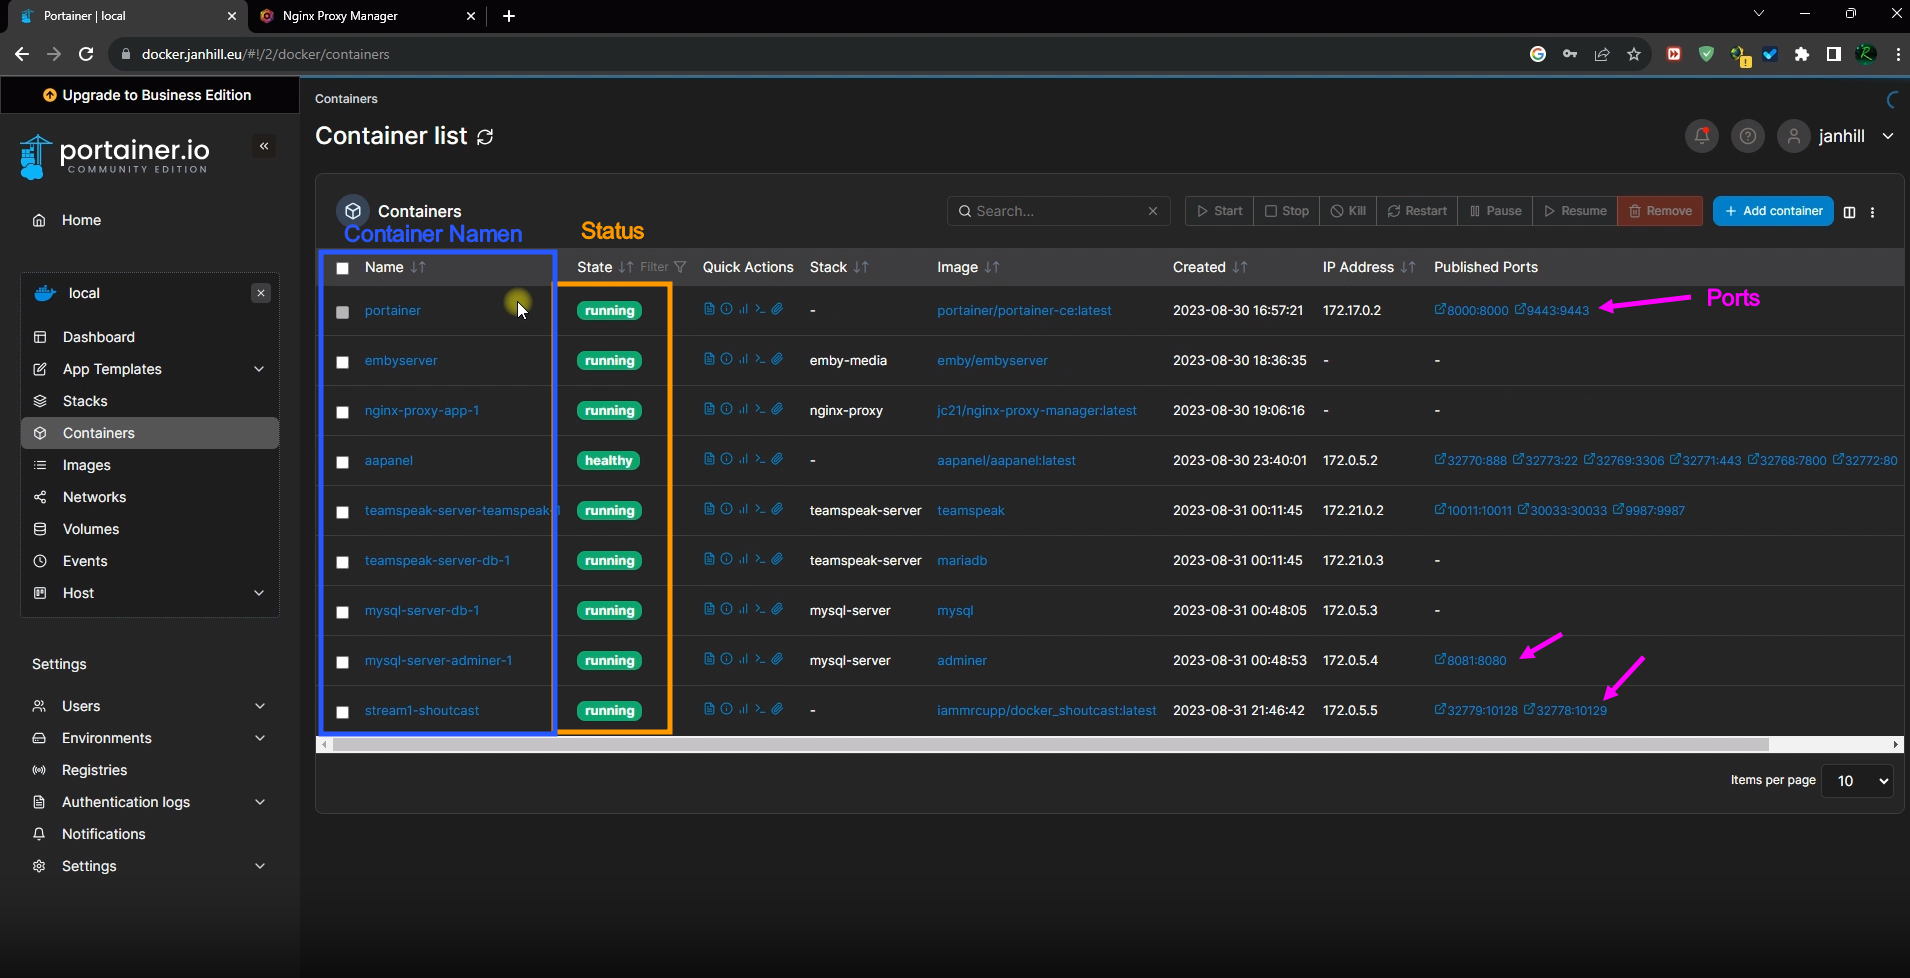Image resolution: width=1910 pixels, height=978 pixels.
Task: Click the Restart button
Action: pos(1417,211)
